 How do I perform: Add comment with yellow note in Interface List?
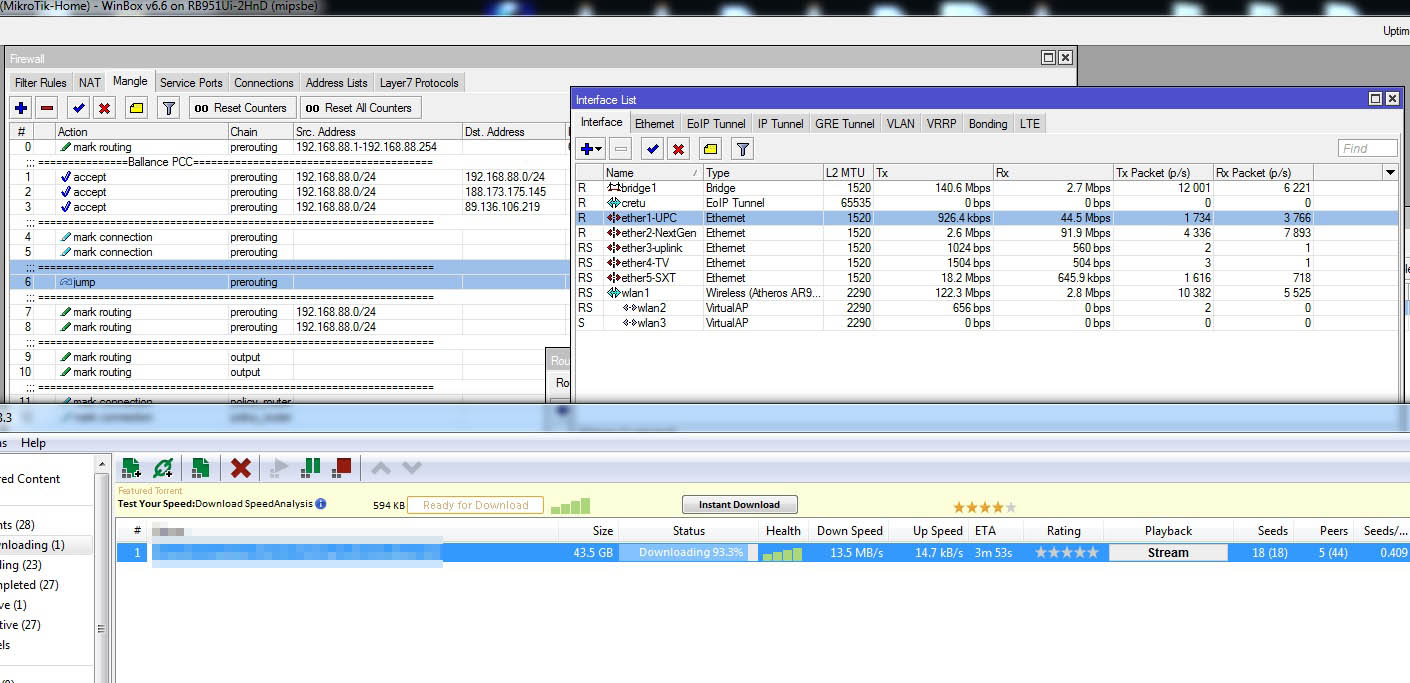click(710, 149)
